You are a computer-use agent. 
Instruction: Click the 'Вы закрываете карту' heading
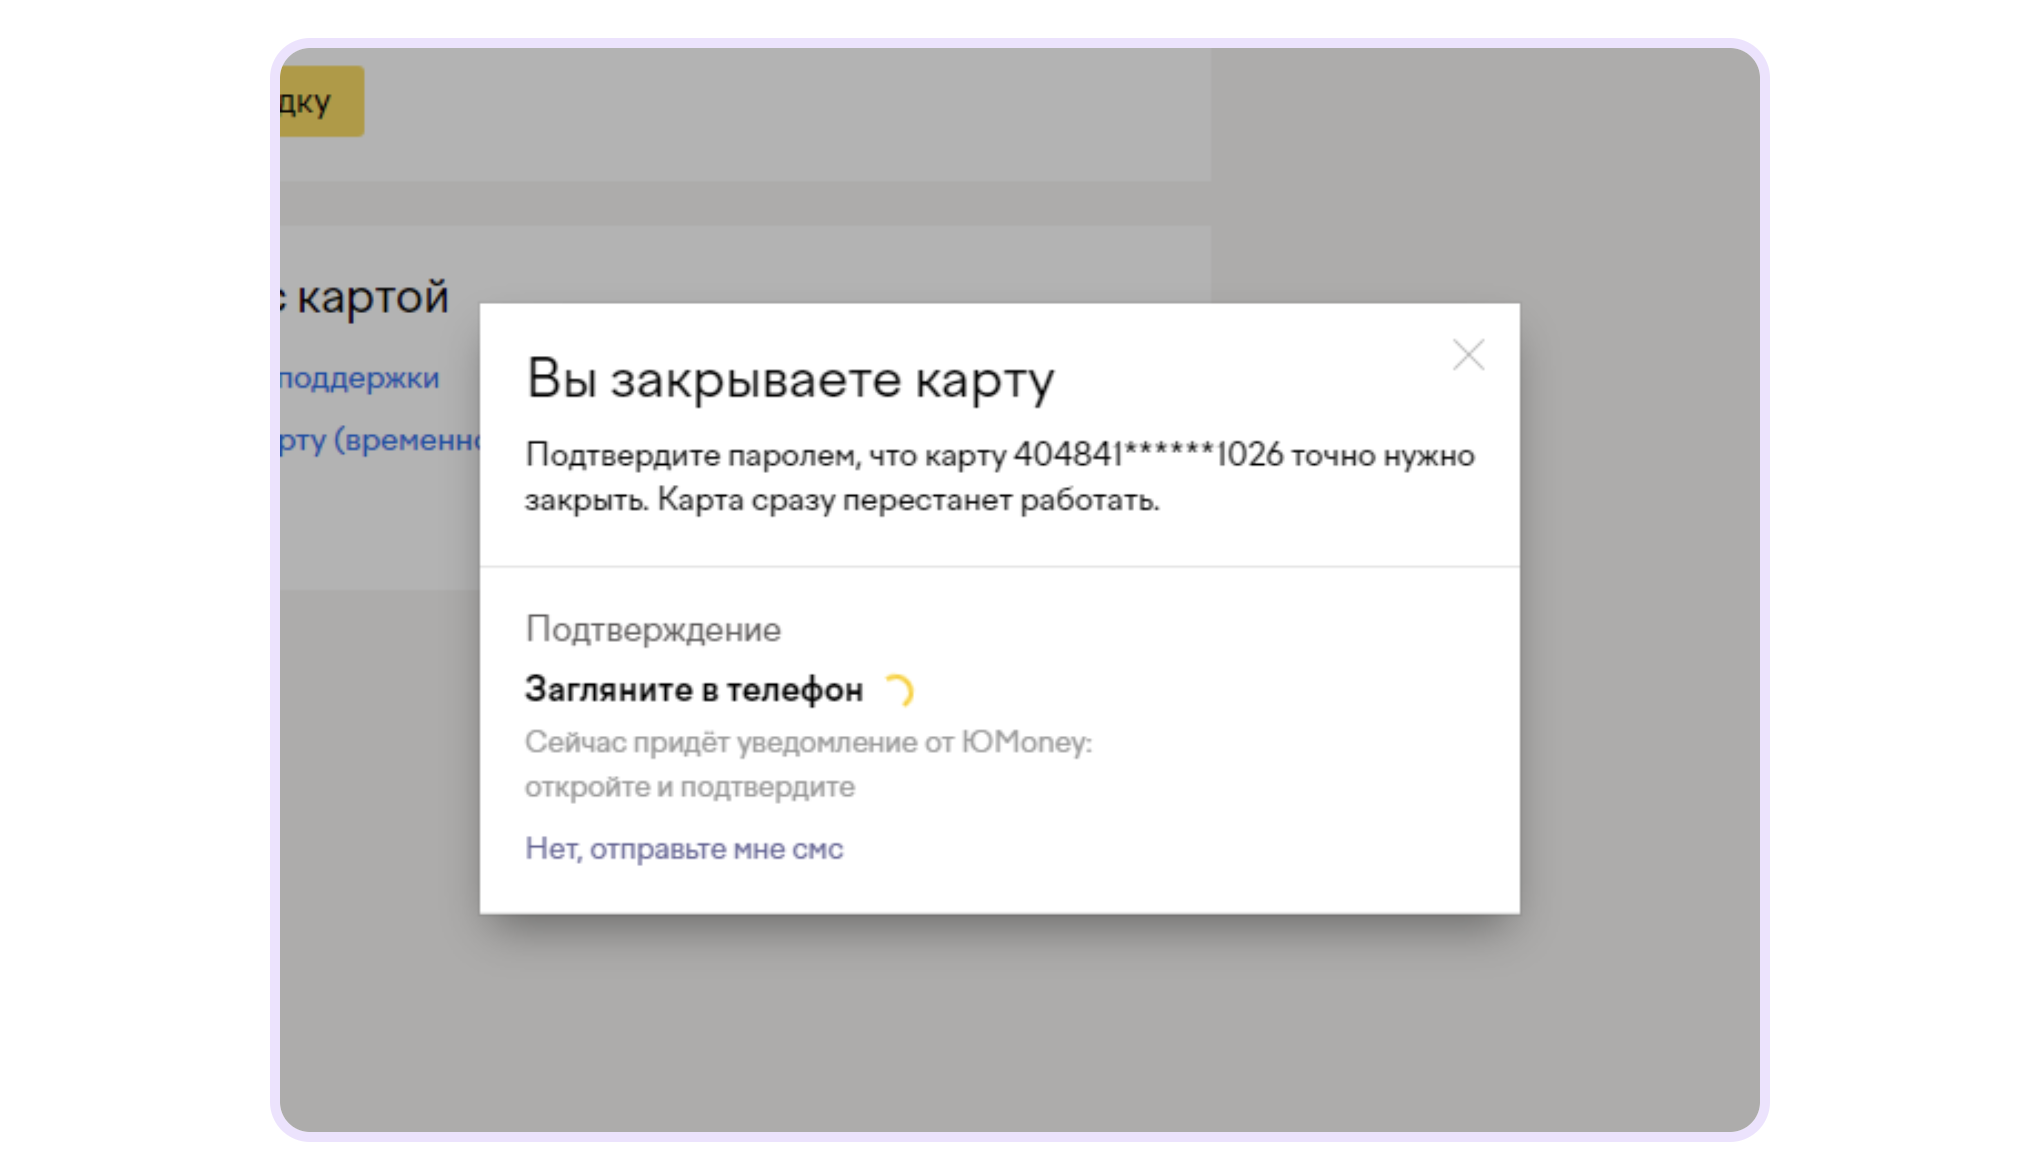pyautogui.click(x=790, y=380)
